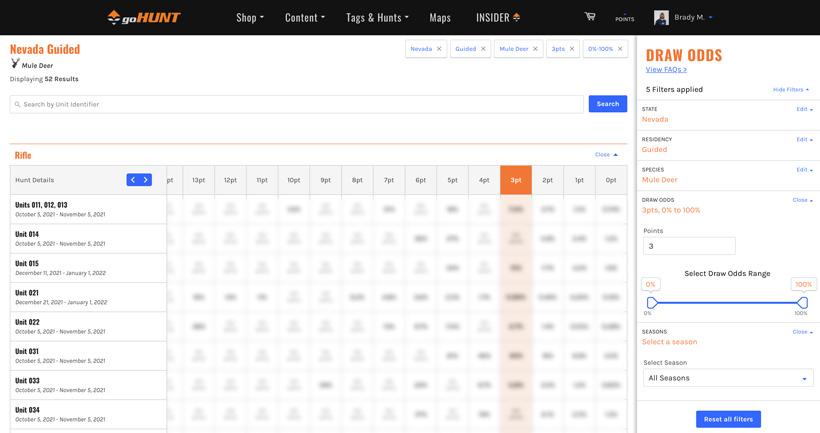Remove the 3pts filter chip
The image size is (820, 433).
tap(573, 48)
